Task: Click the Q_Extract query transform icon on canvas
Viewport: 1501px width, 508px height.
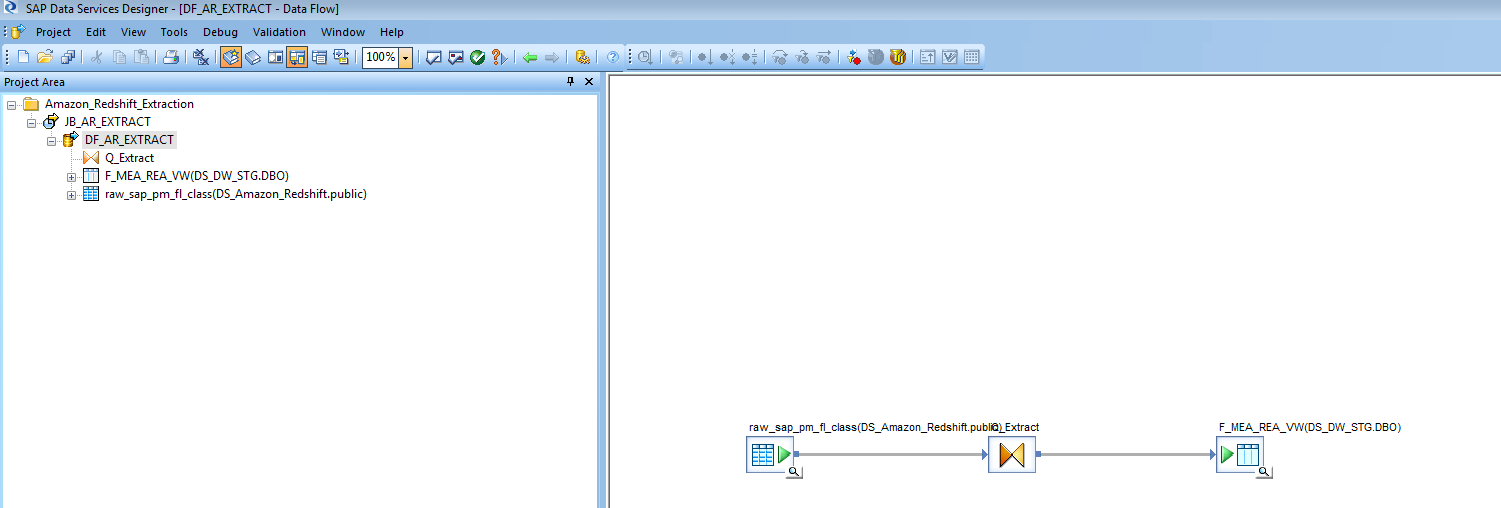Action: 1011,455
